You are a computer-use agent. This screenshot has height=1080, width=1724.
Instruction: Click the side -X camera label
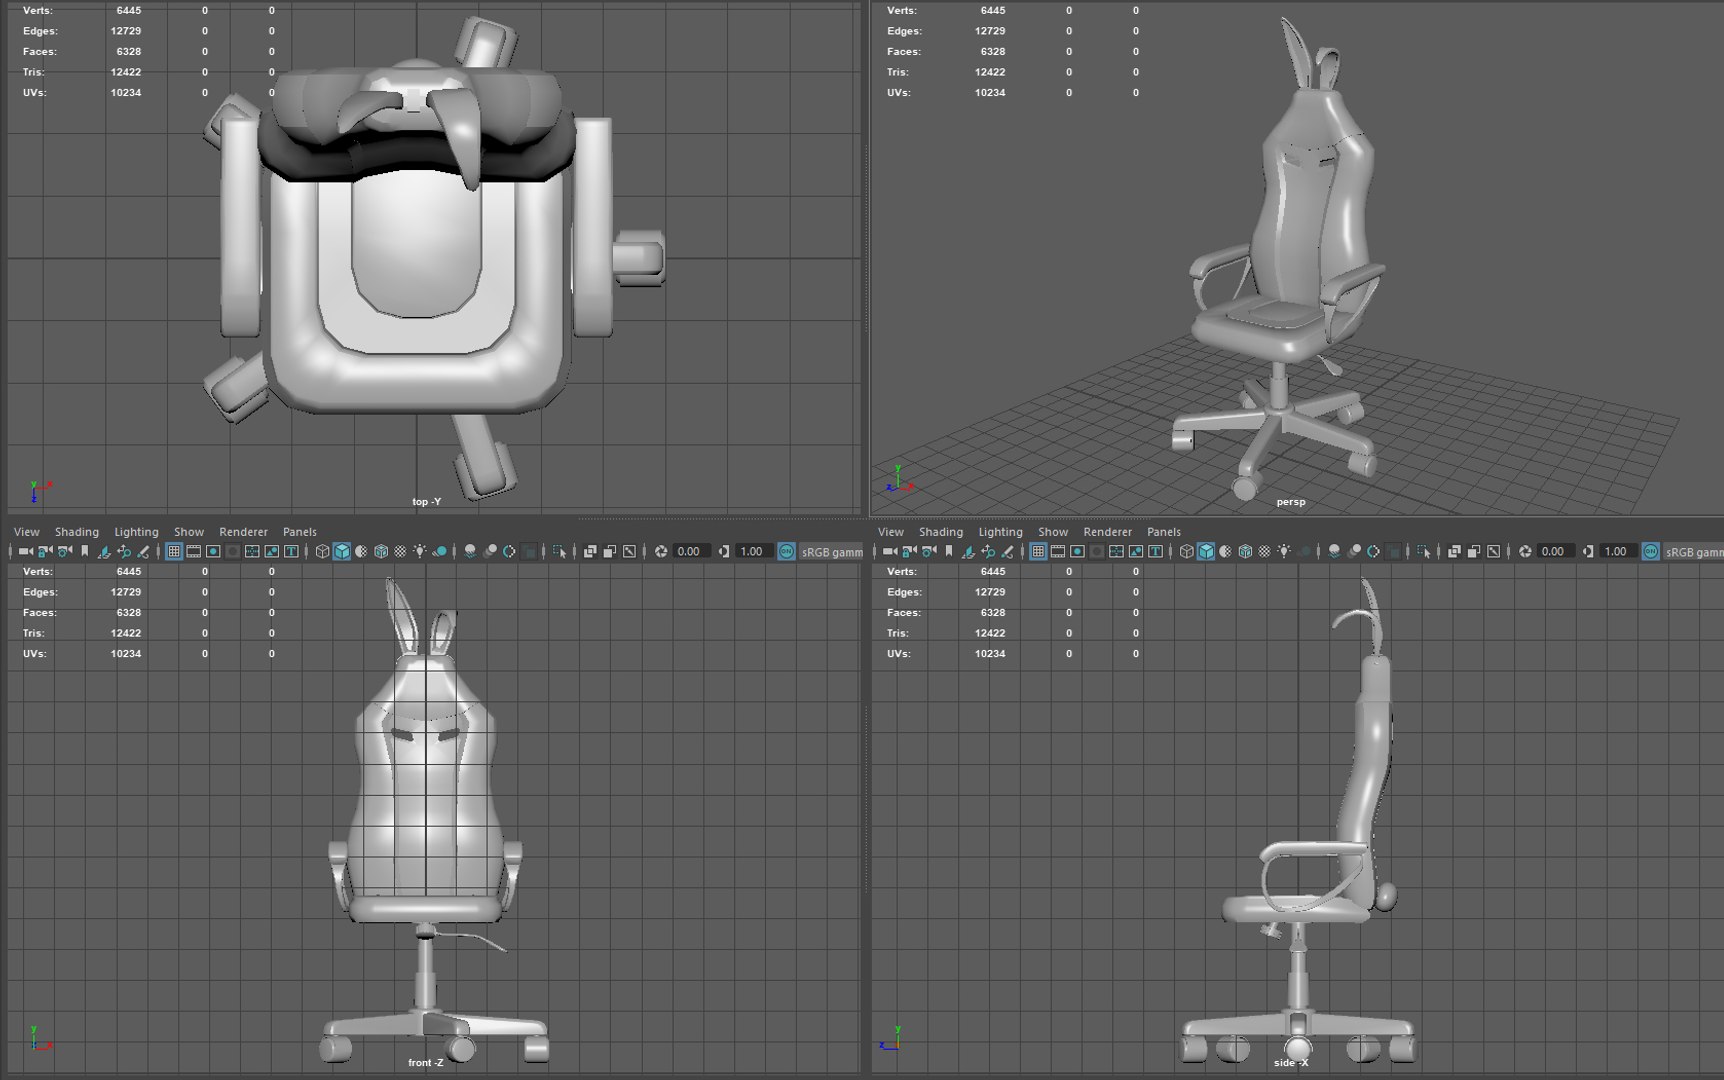1291,1063
